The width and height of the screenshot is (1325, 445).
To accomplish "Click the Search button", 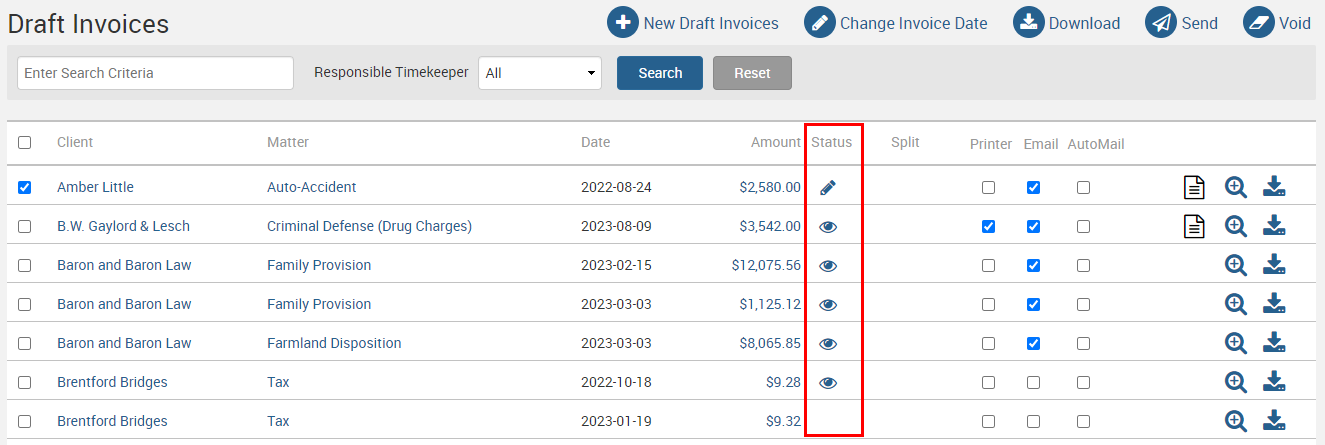I will pyautogui.click(x=660, y=73).
